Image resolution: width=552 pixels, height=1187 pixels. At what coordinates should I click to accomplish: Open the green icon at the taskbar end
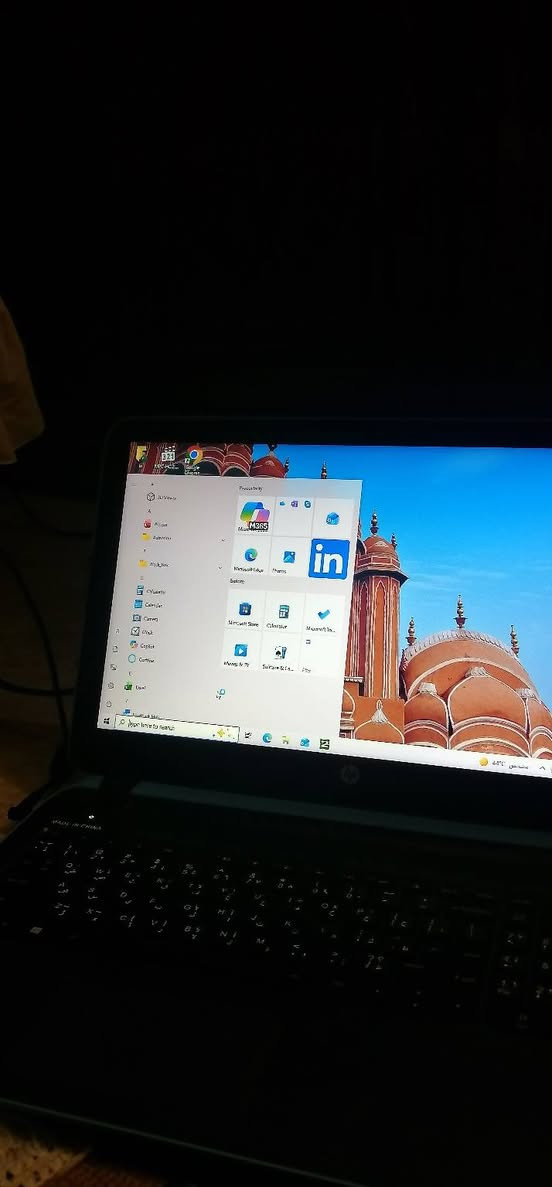[x=324, y=744]
